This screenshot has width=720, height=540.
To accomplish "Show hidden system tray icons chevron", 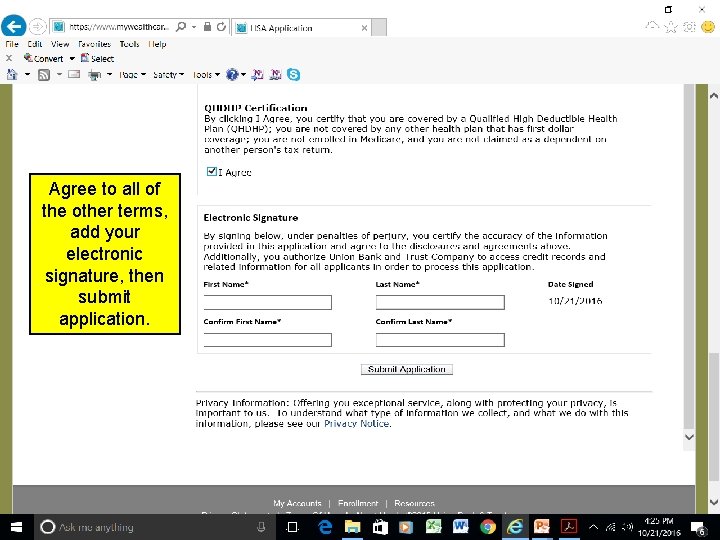I will click(x=593, y=527).
